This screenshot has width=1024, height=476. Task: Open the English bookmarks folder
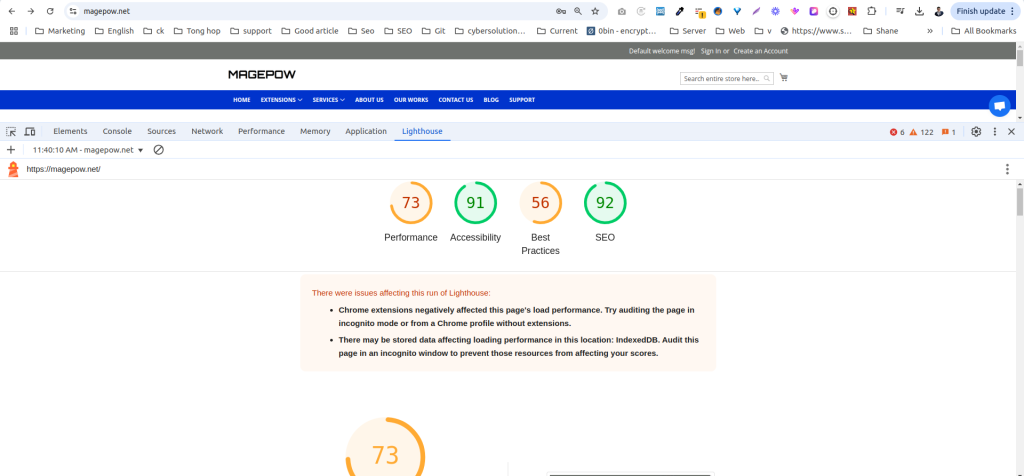tap(114, 31)
